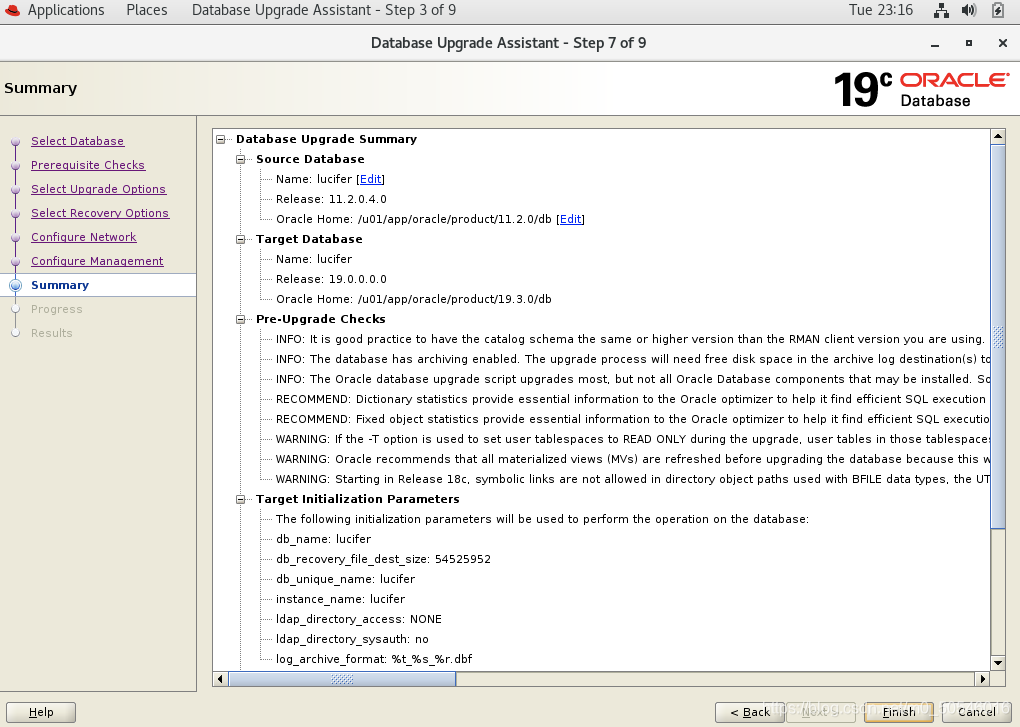Click the Back button
The image size is (1020, 727).
point(749,713)
